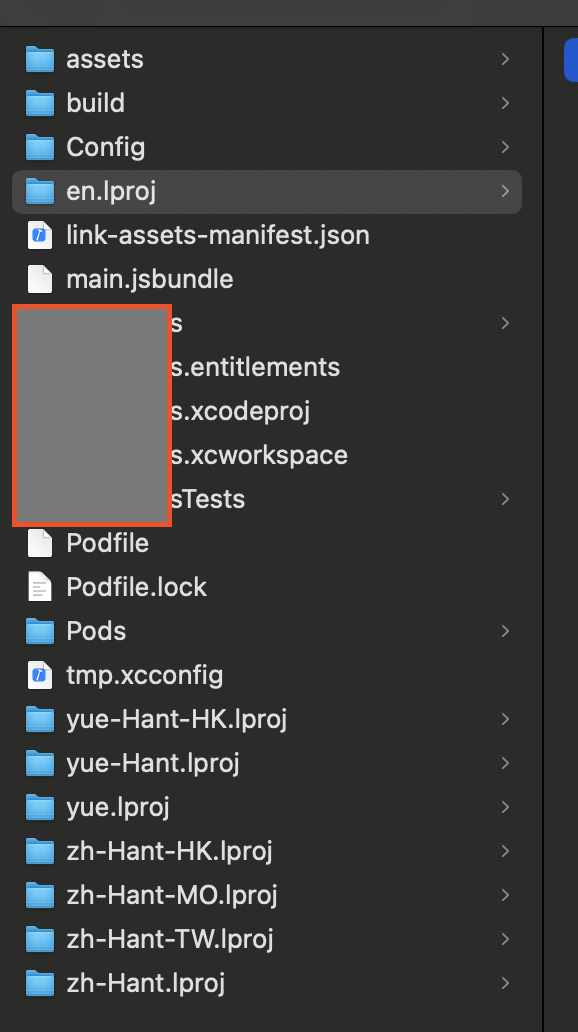Select the zh-Hant.lproj folder
The image size is (578, 1032).
click(267, 983)
